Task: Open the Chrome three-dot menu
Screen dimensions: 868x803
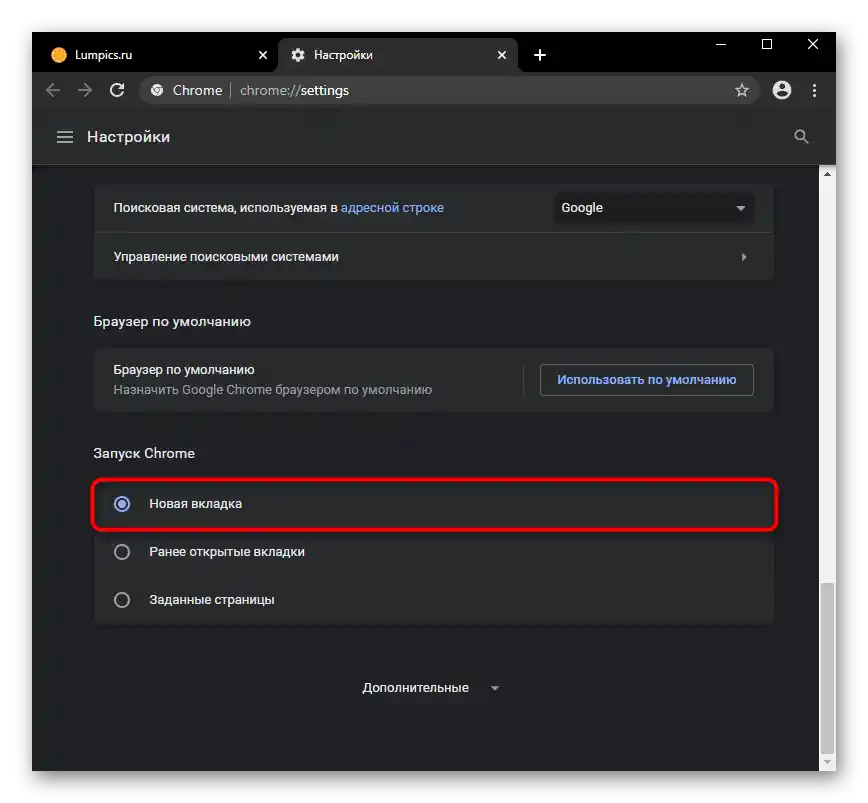Action: pos(814,90)
